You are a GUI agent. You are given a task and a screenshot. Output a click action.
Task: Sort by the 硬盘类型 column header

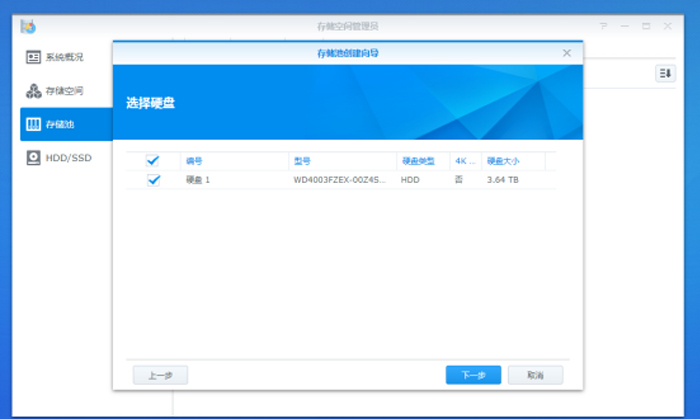click(423, 161)
